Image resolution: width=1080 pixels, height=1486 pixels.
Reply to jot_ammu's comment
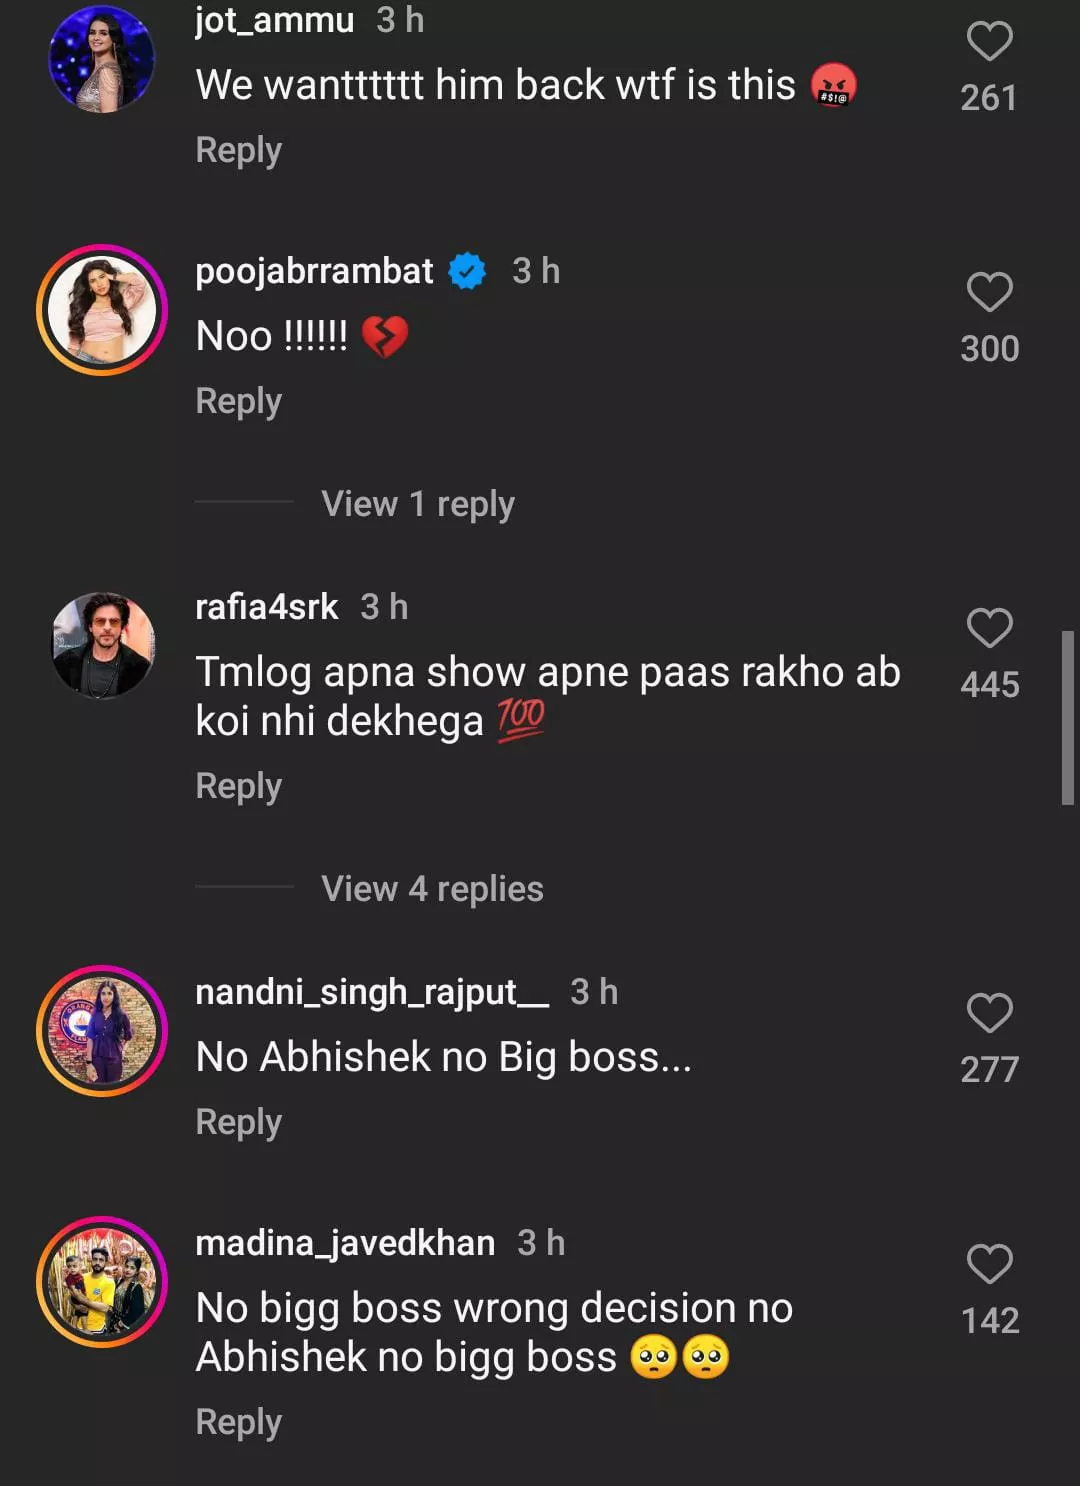pyautogui.click(x=238, y=150)
